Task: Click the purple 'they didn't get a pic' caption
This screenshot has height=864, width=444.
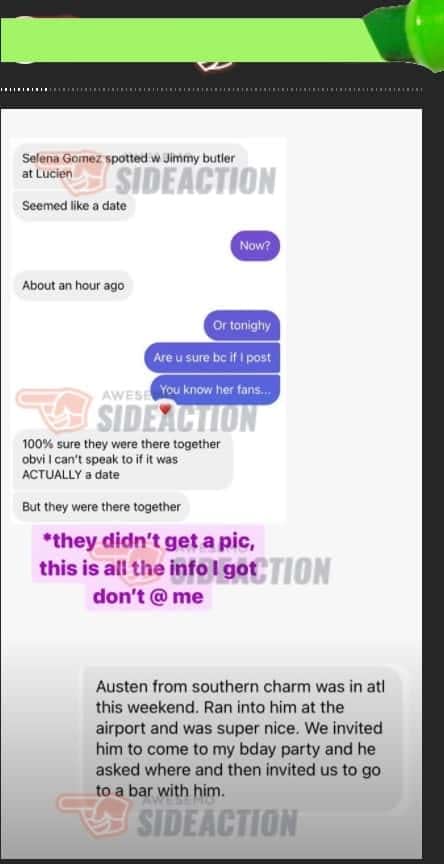Action: pos(148,568)
